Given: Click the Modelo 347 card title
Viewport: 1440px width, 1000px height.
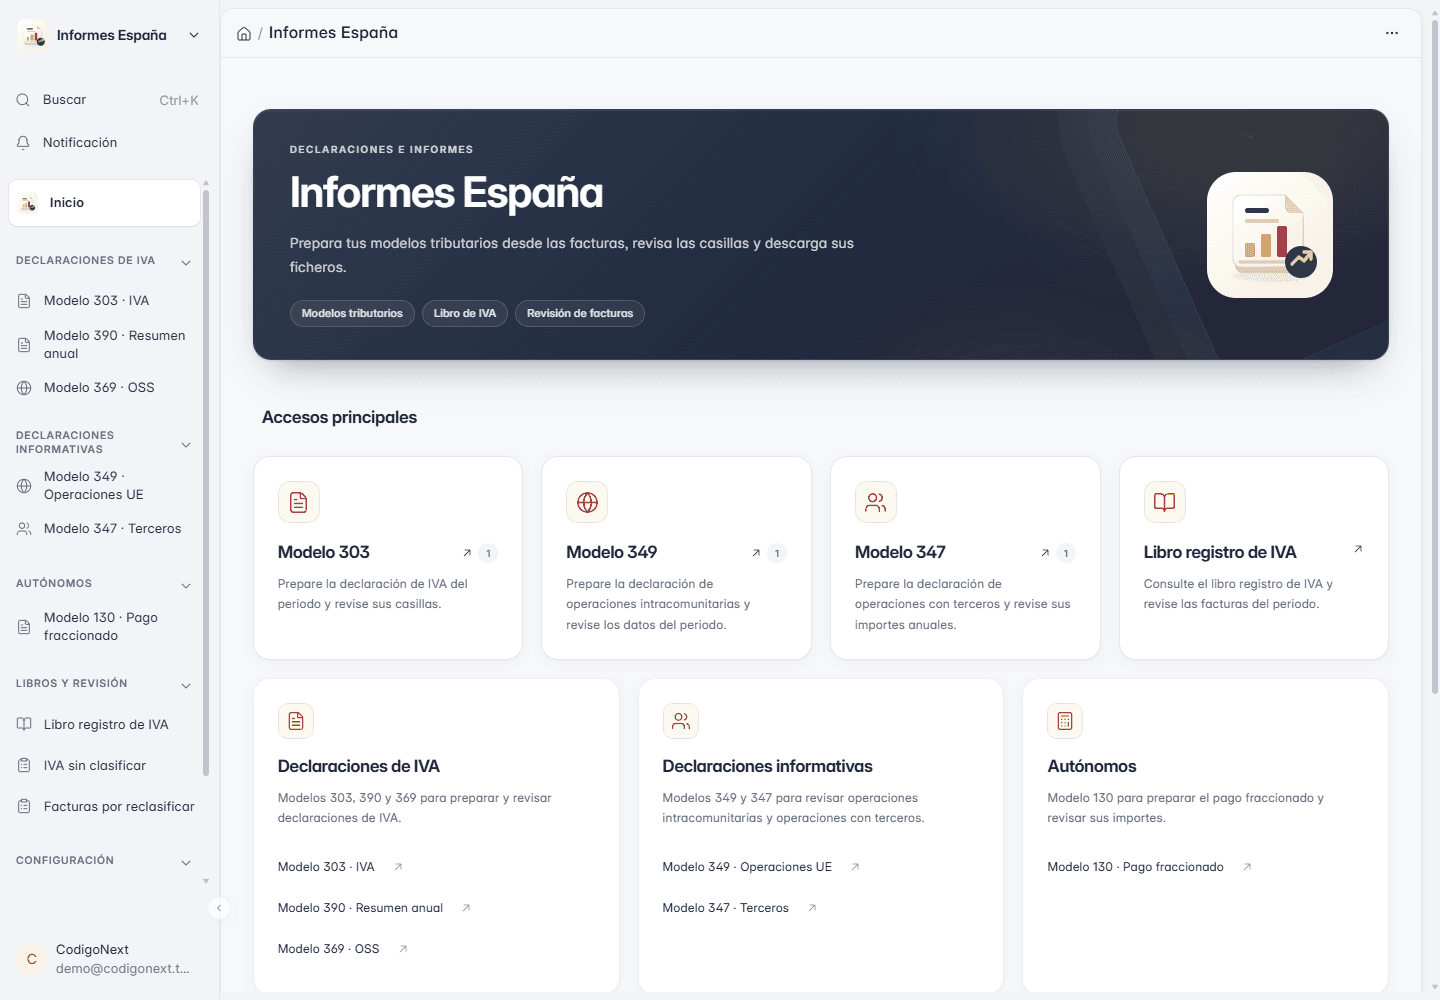Looking at the screenshot, I should (900, 552).
